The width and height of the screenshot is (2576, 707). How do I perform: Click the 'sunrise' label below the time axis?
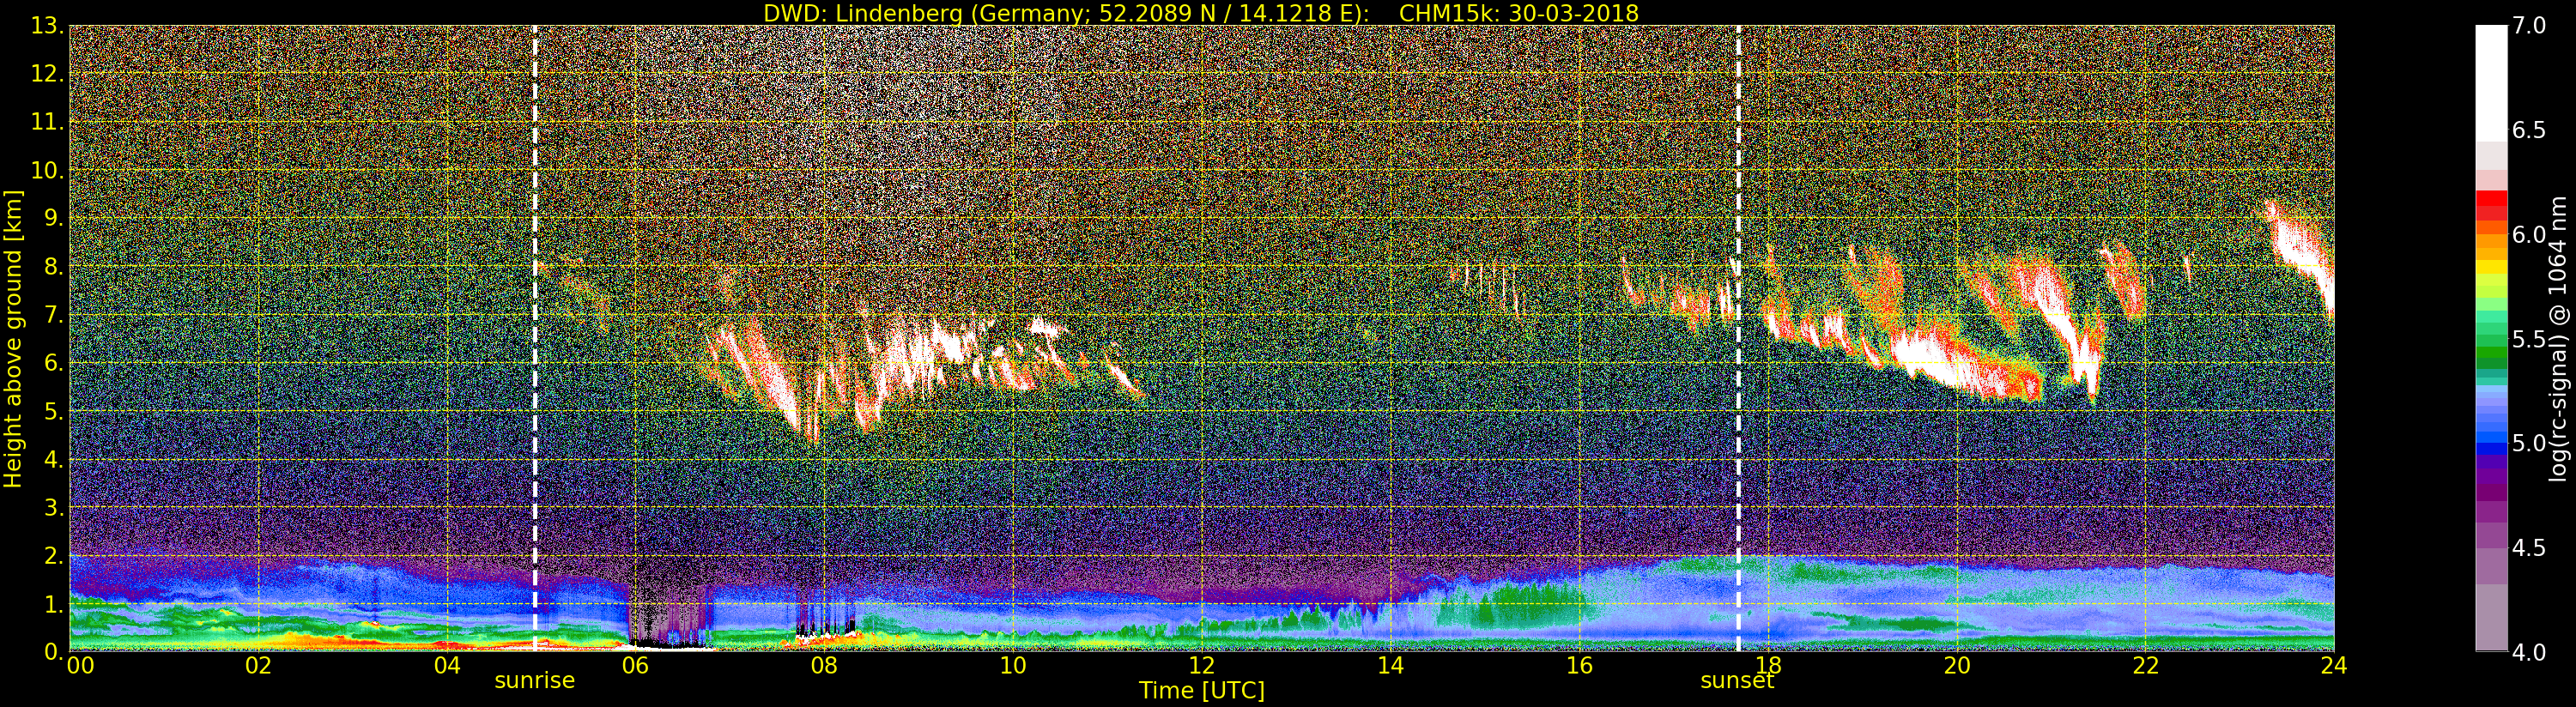pyautogui.click(x=535, y=681)
